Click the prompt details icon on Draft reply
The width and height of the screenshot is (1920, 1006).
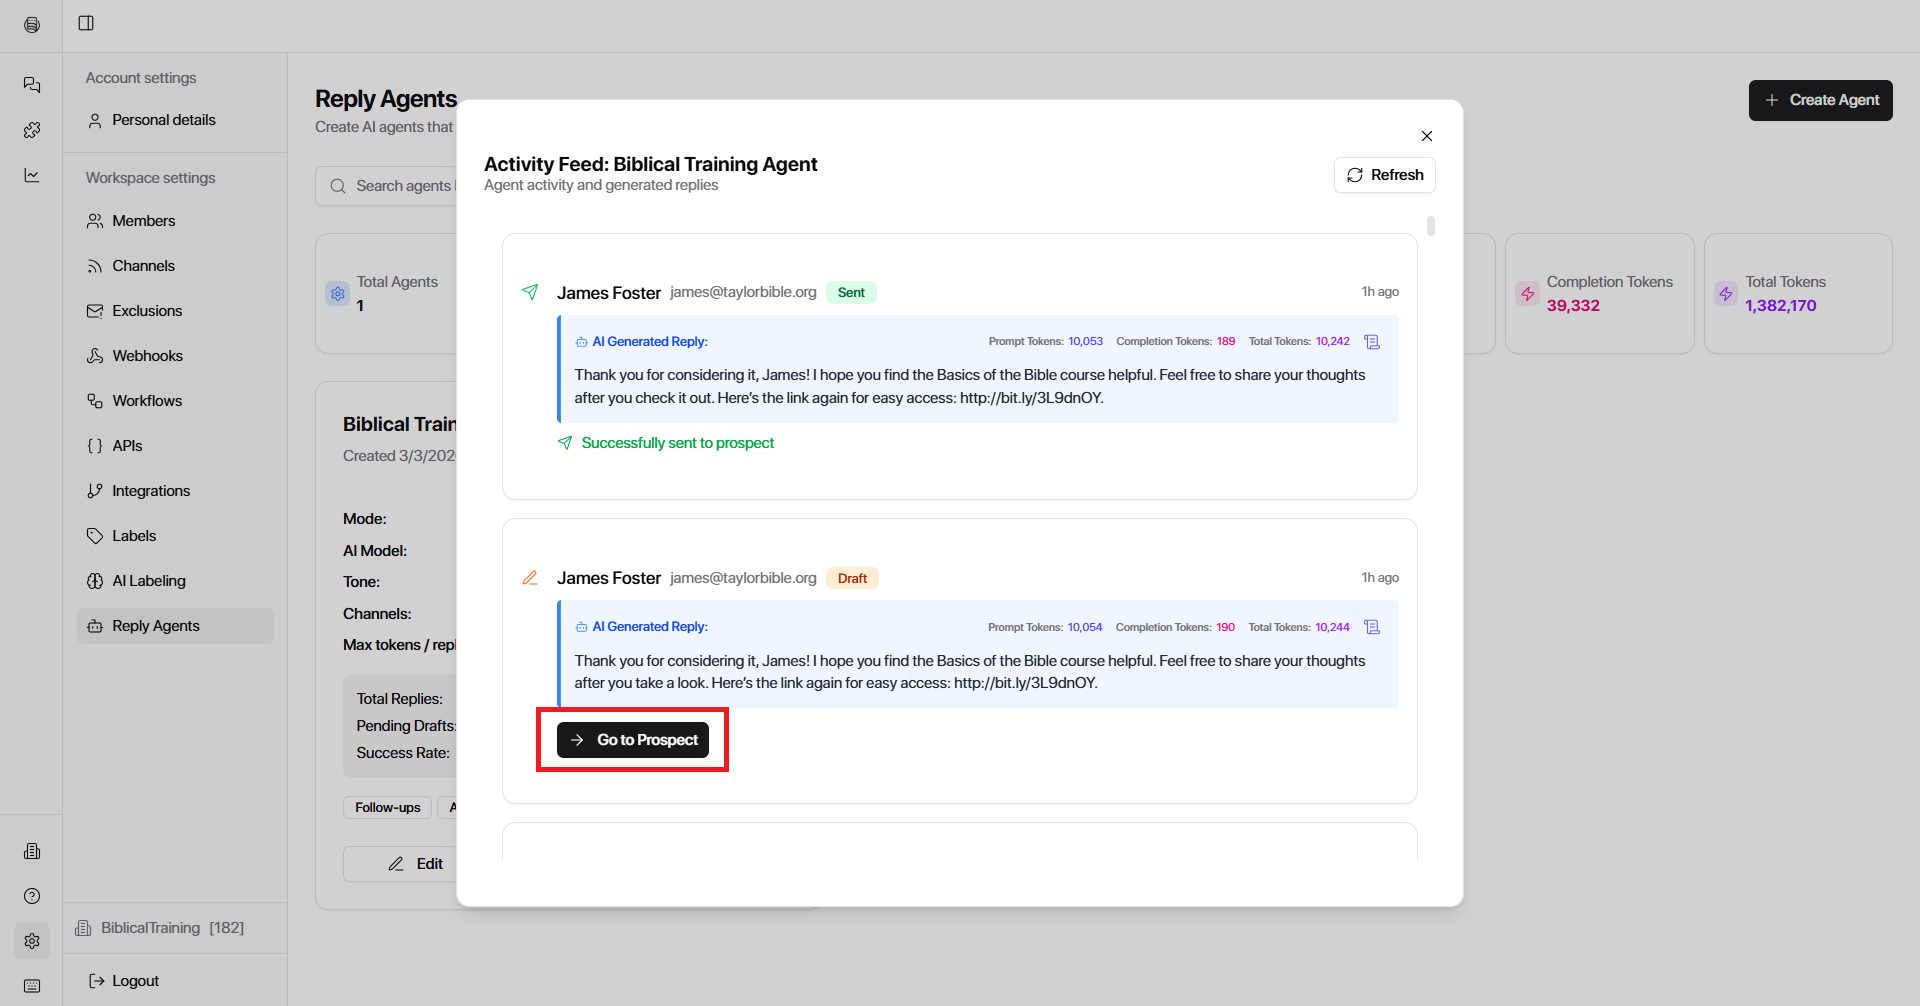click(1372, 627)
